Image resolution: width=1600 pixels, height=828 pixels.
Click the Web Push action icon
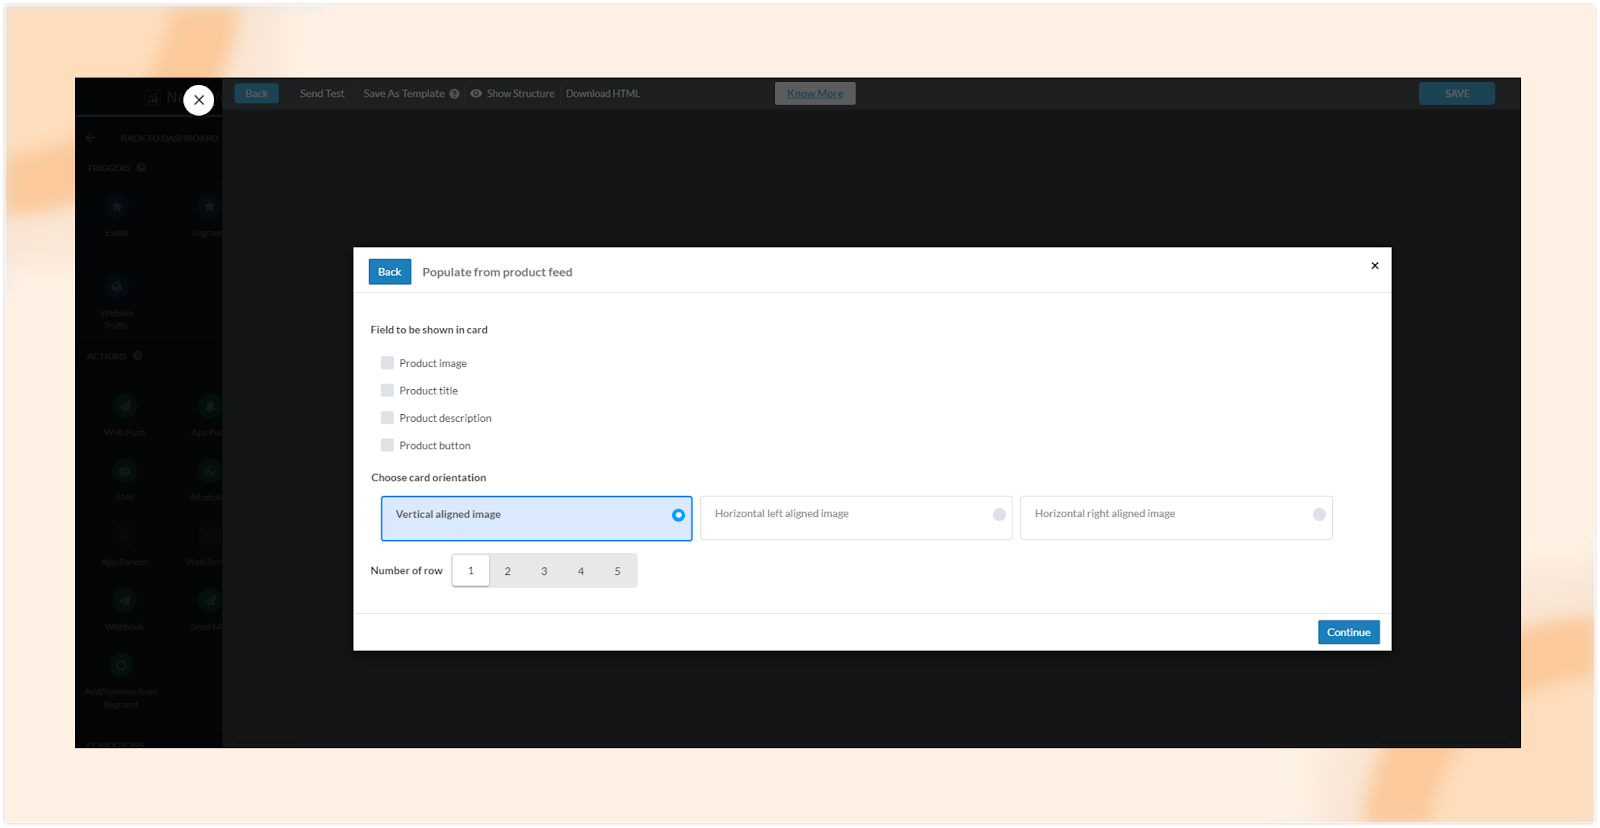click(124, 406)
